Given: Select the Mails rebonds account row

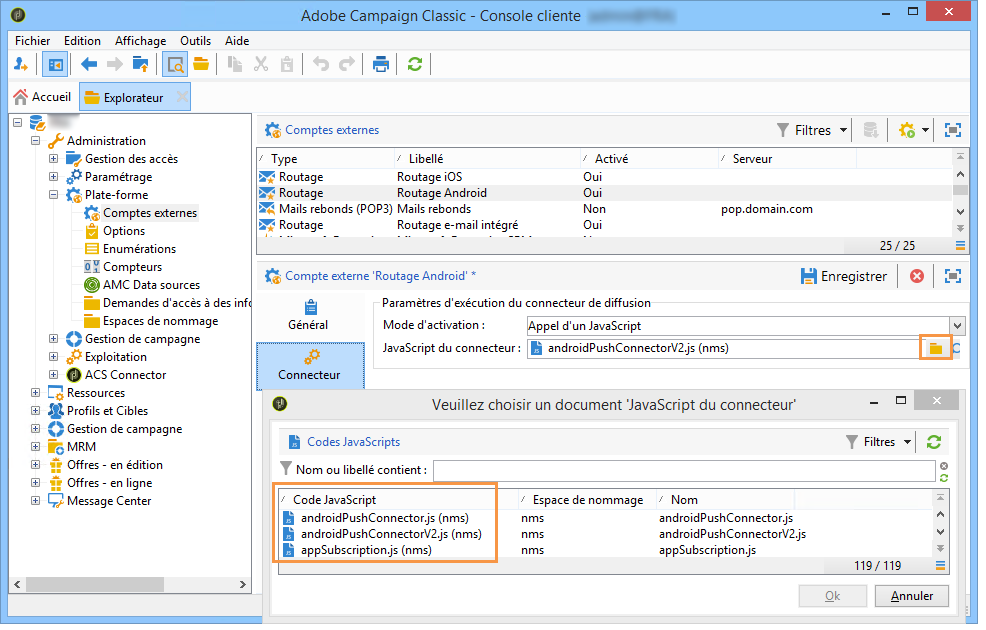Looking at the screenshot, I should 605,209.
